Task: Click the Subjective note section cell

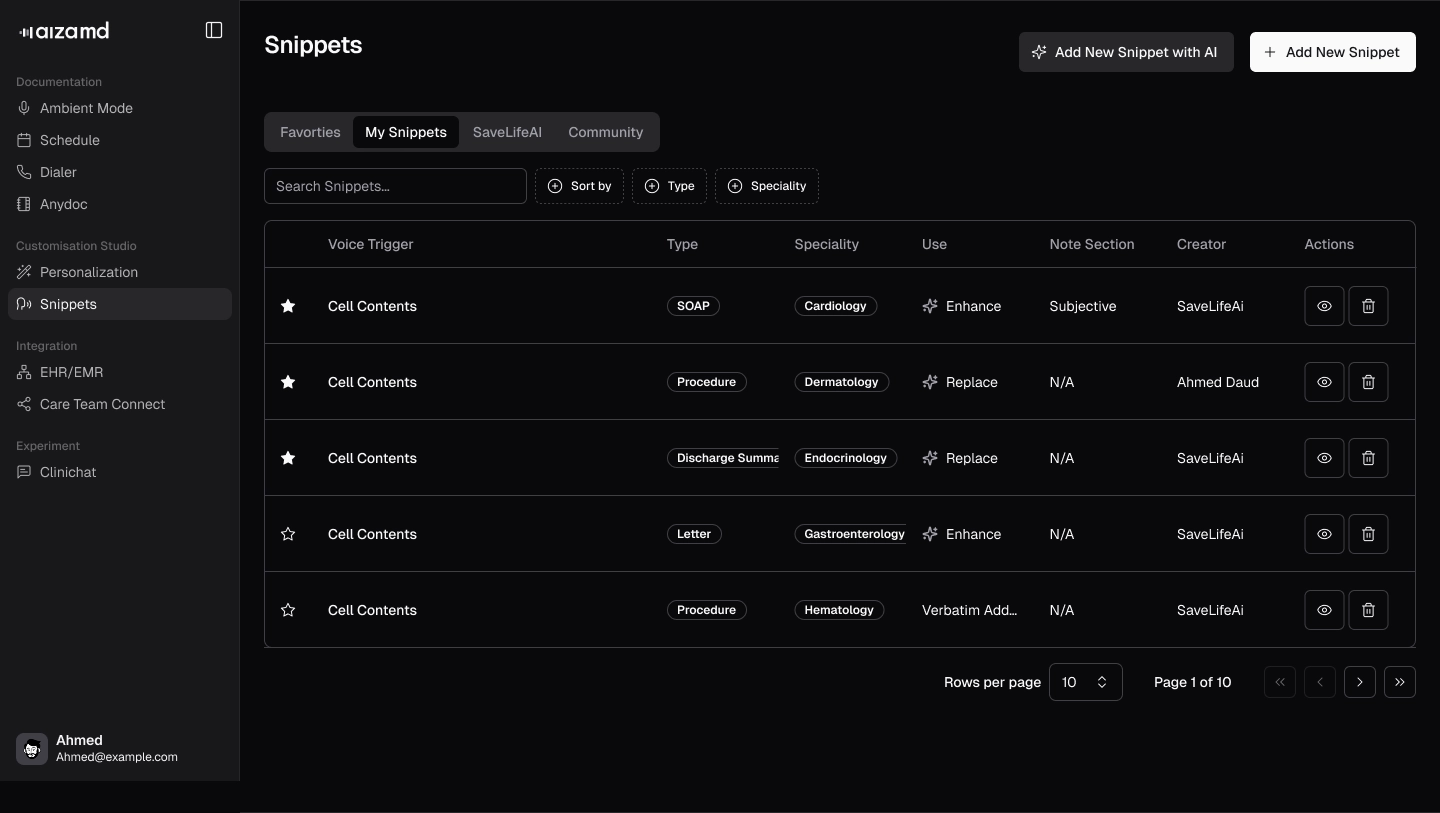Action: [1083, 306]
